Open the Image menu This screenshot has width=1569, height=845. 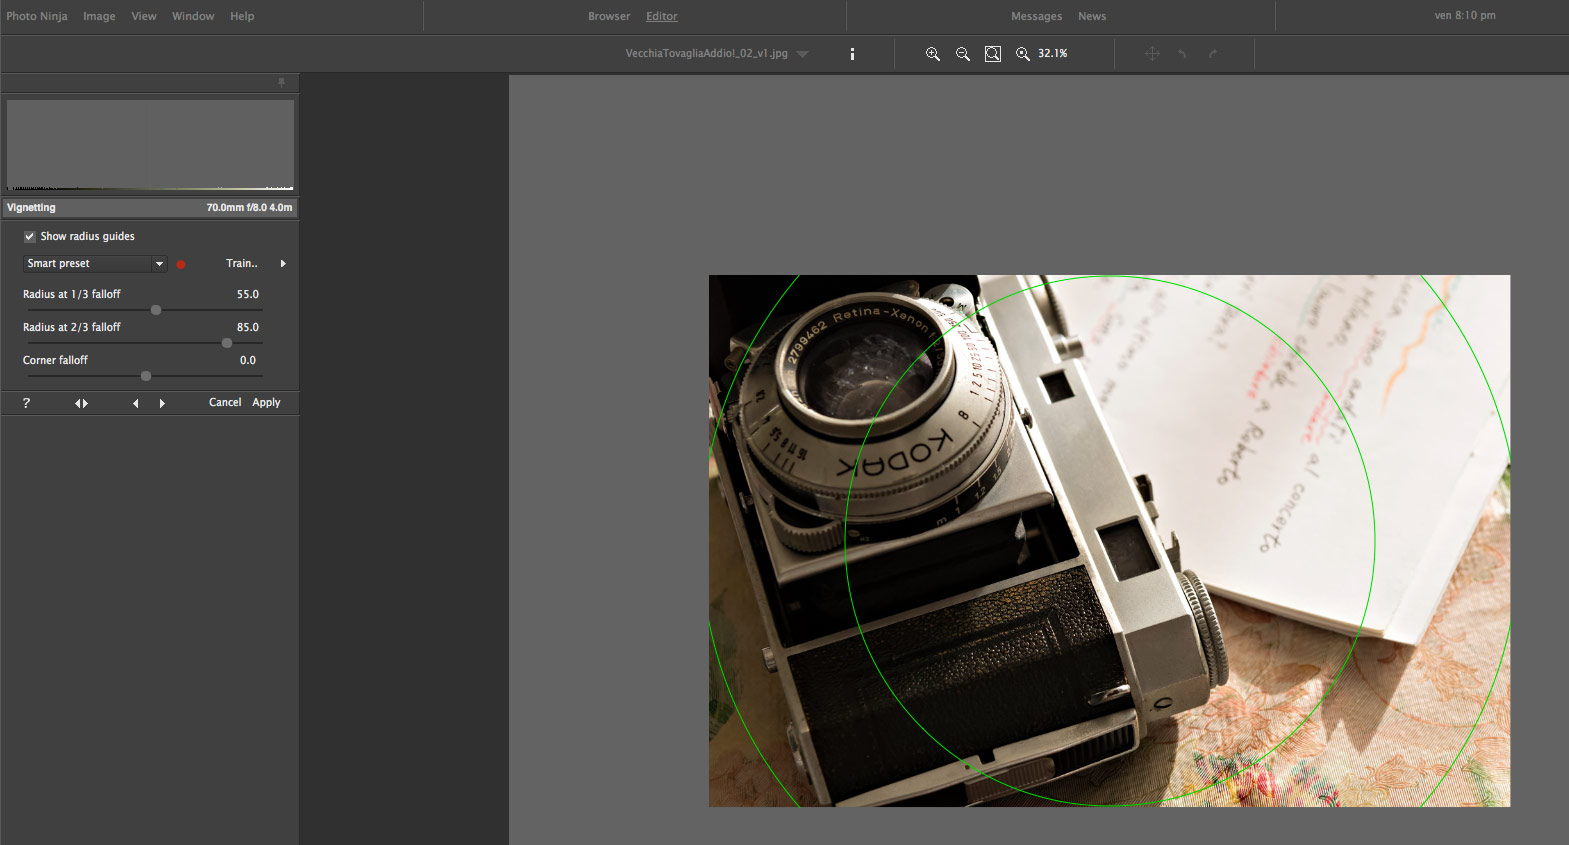(x=99, y=16)
